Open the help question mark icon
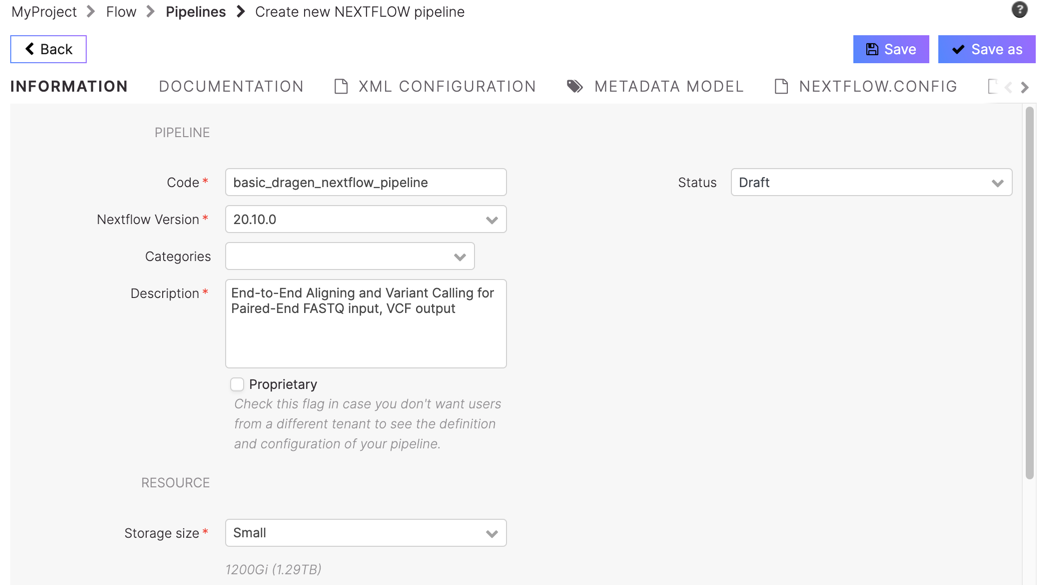Viewport: 1044px width, 585px height. [1019, 9]
